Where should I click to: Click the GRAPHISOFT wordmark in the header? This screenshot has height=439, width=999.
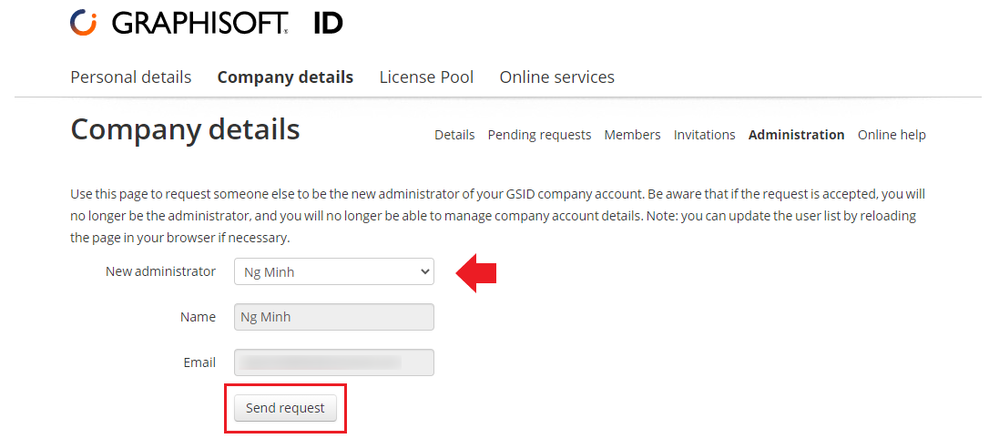point(200,23)
